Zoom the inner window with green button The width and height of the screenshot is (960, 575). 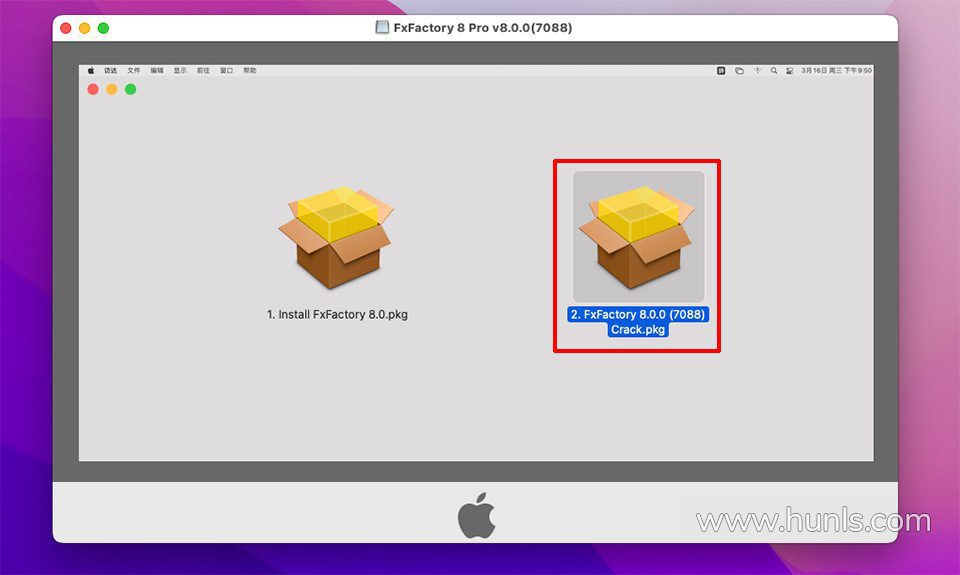[x=130, y=89]
